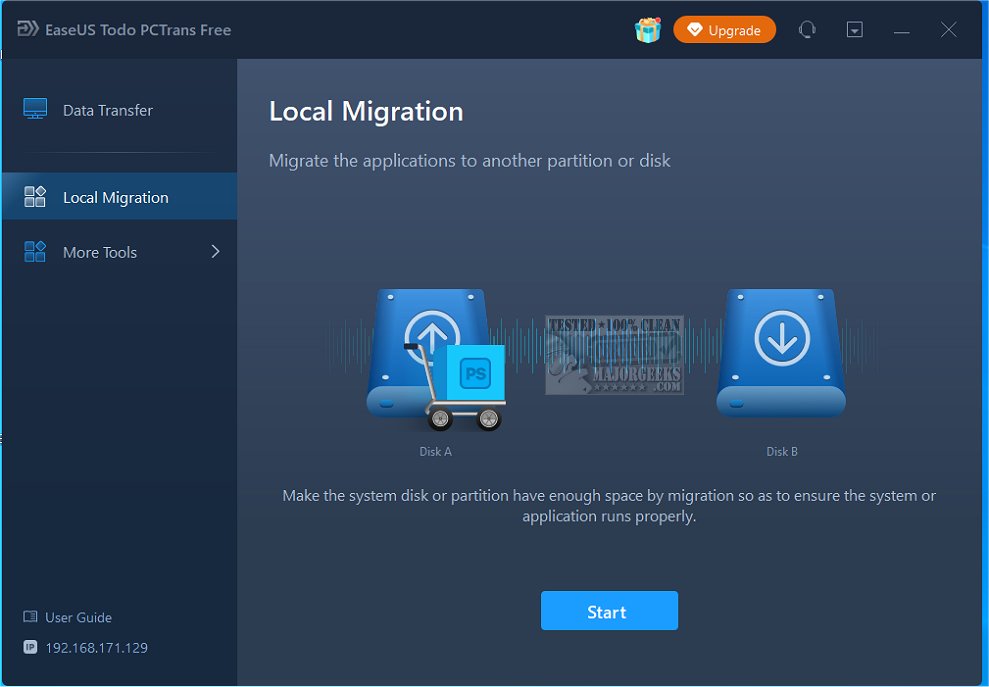This screenshot has width=989, height=687.
Task: Expand the More Tools chevron arrow
Action: (215, 252)
